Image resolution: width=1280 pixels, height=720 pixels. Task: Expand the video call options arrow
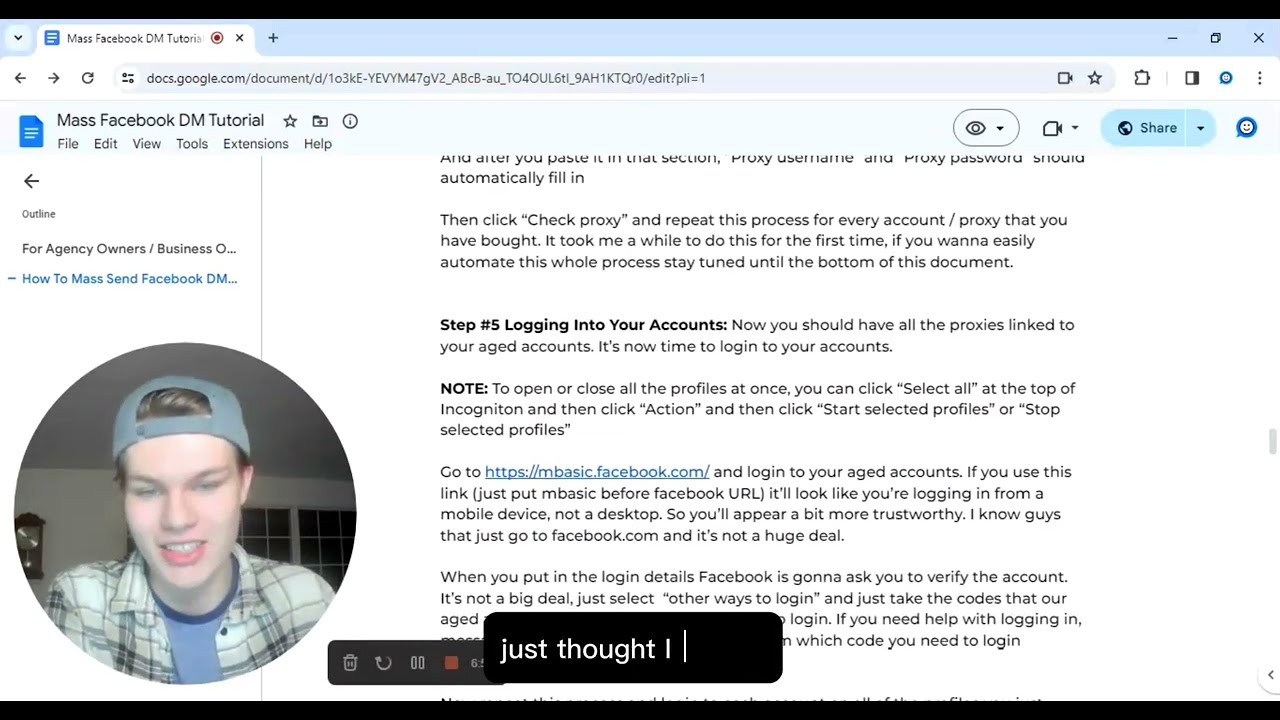pyautogui.click(x=1075, y=128)
